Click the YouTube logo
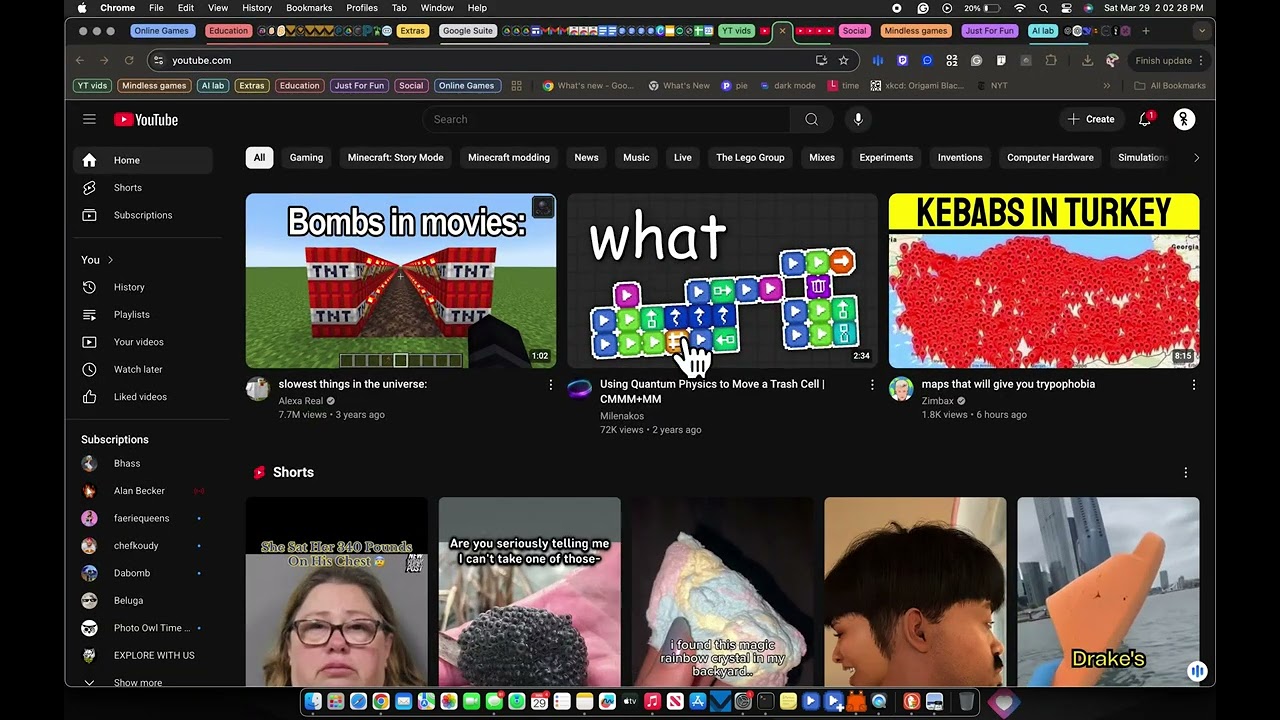 coord(146,120)
